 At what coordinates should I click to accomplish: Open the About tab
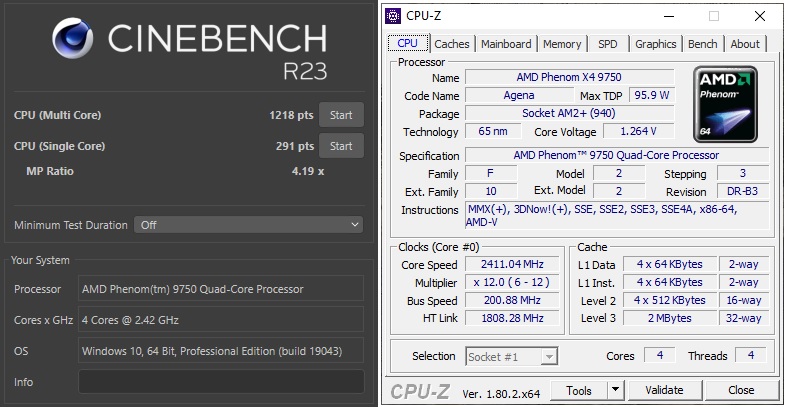pyautogui.click(x=745, y=44)
